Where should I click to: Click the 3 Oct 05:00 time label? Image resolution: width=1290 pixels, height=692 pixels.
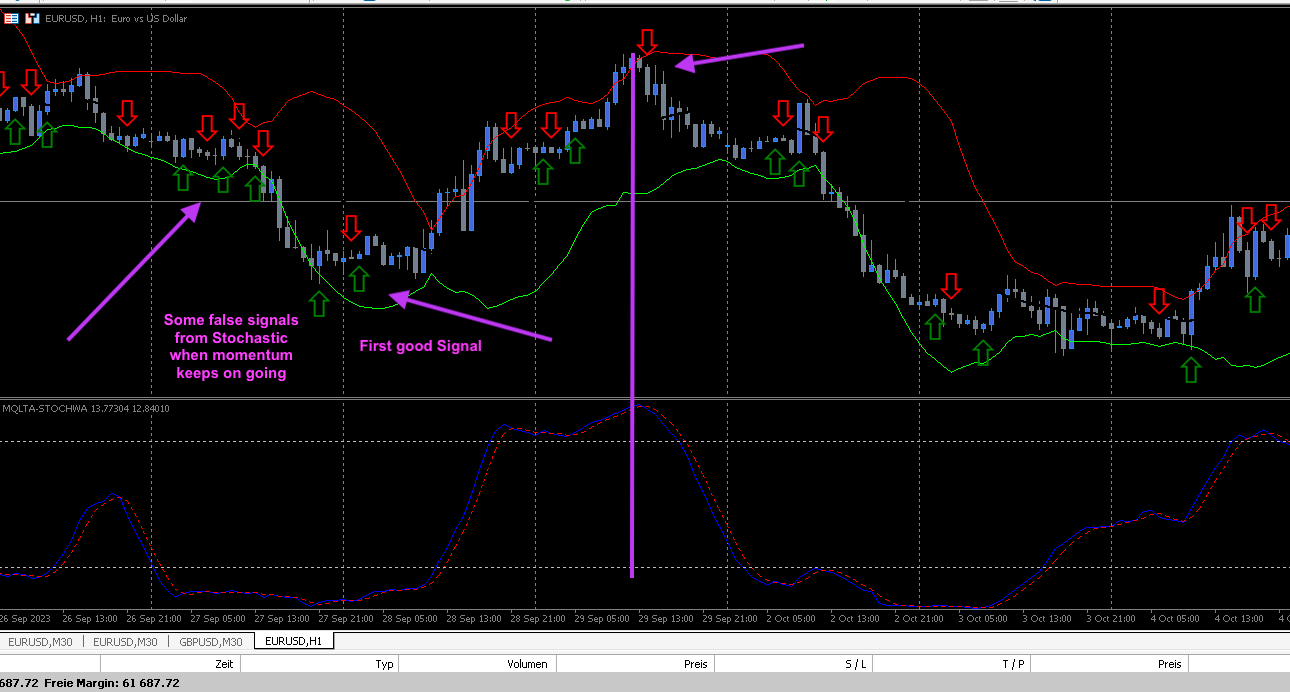pos(984,619)
